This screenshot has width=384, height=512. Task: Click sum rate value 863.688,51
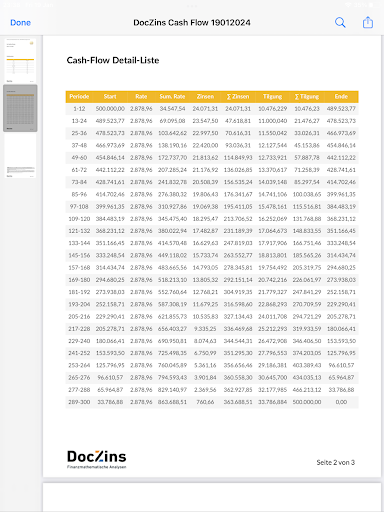[172, 402]
